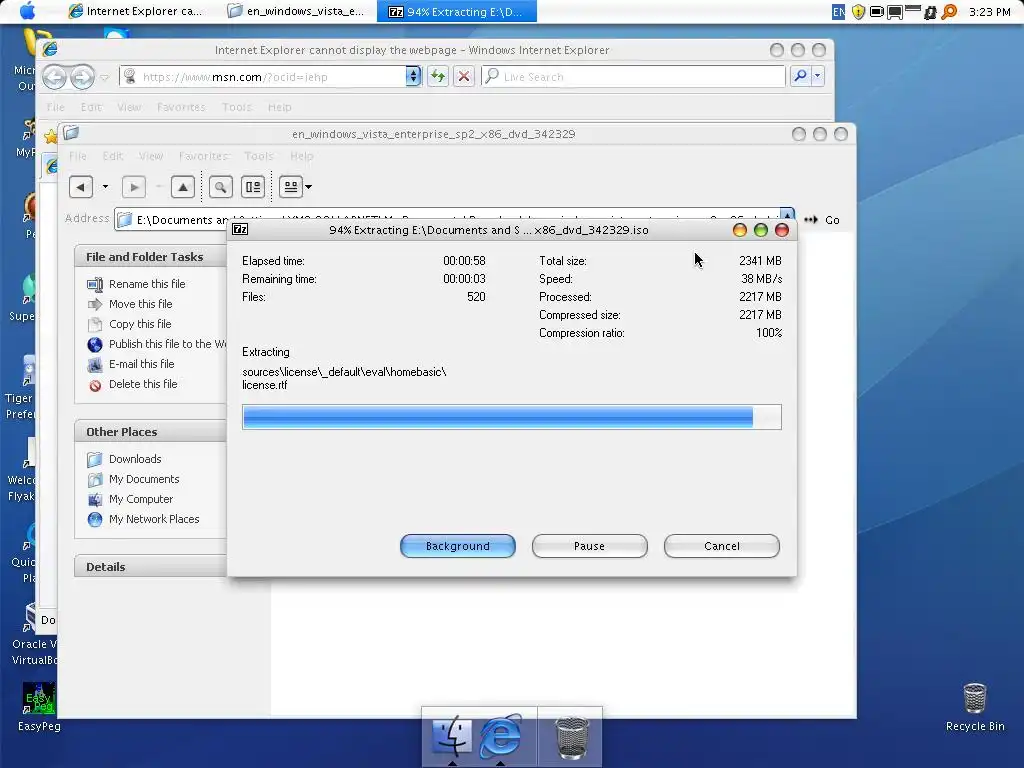Click Go next to Explorer address bar
The image size is (1024, 768).
(x=822, y=220)
